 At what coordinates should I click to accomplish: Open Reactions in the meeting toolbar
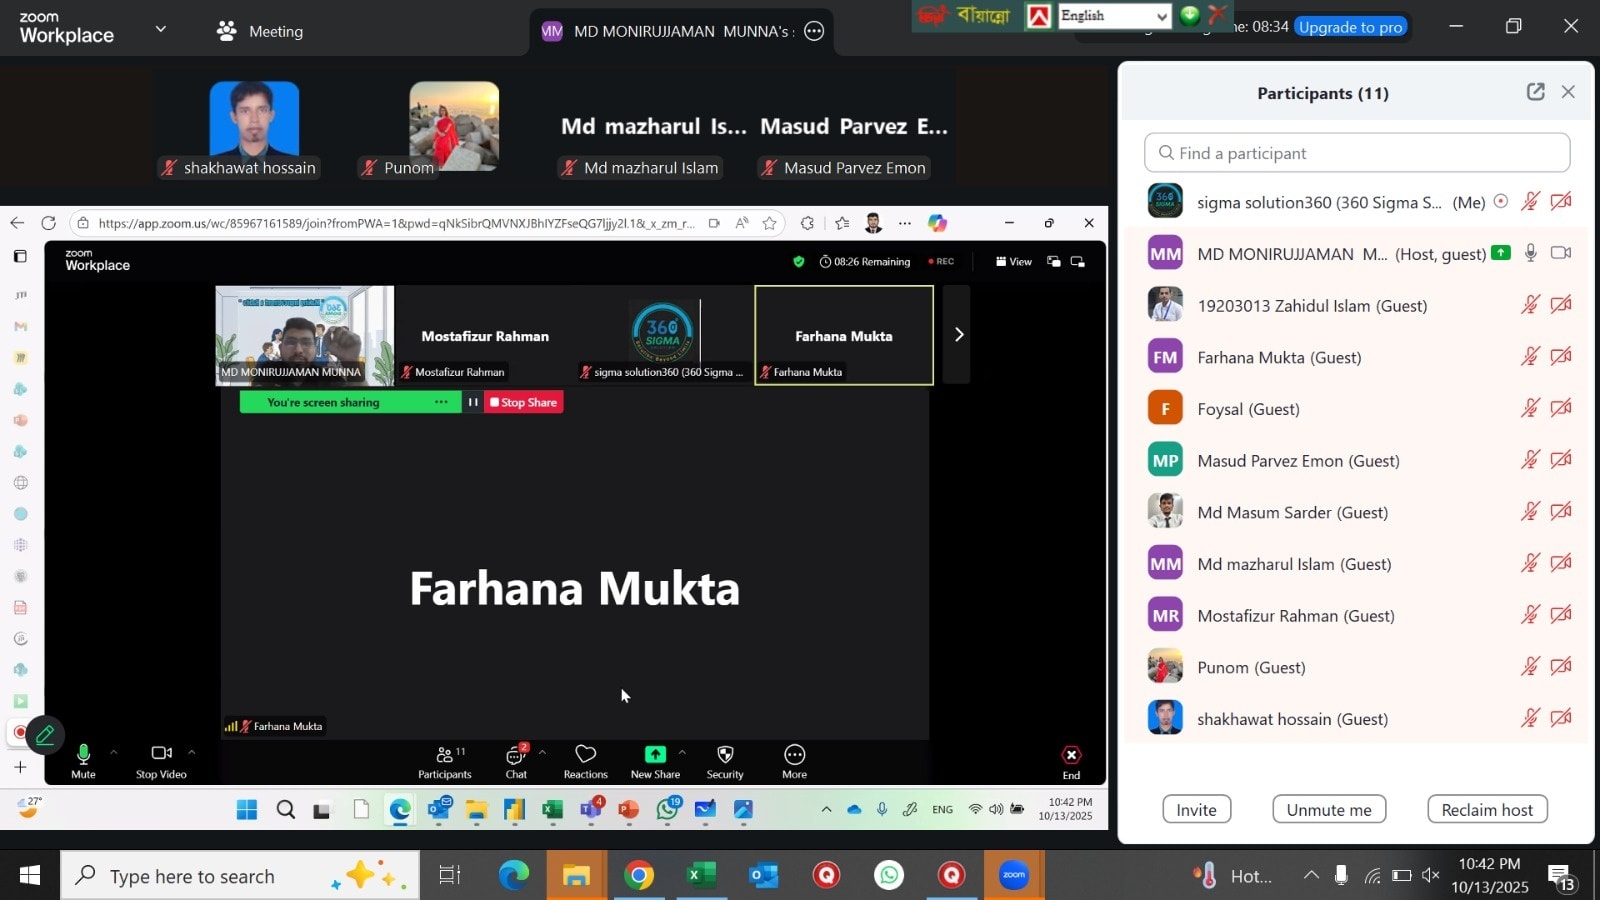coord(585,755)
